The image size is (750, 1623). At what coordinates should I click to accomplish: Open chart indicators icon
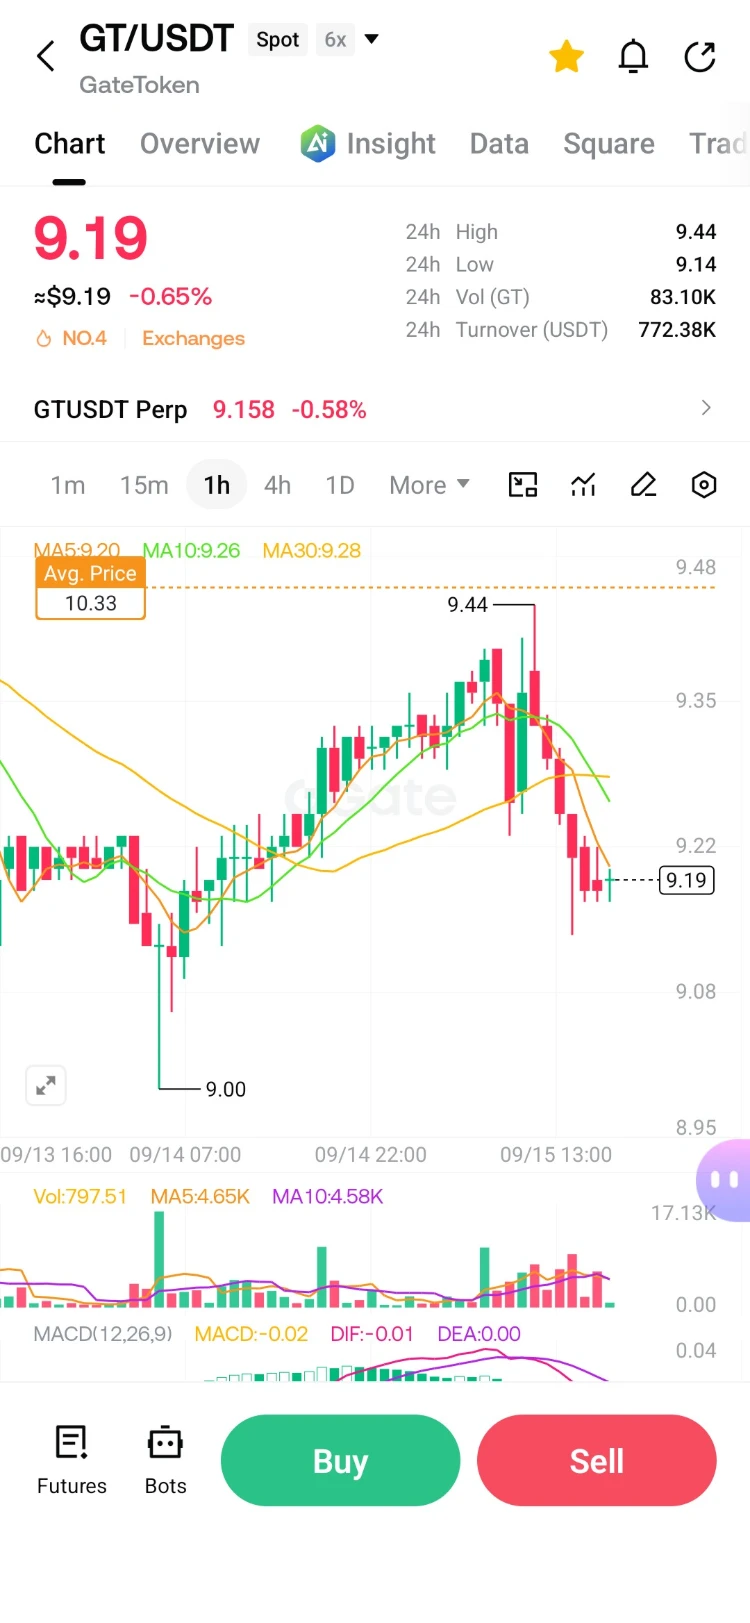pos(583,485)
